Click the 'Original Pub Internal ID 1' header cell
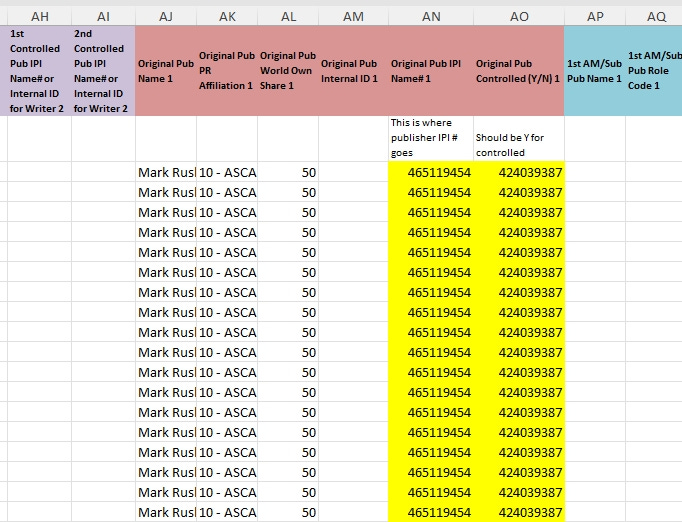 (x=353, y=71)
